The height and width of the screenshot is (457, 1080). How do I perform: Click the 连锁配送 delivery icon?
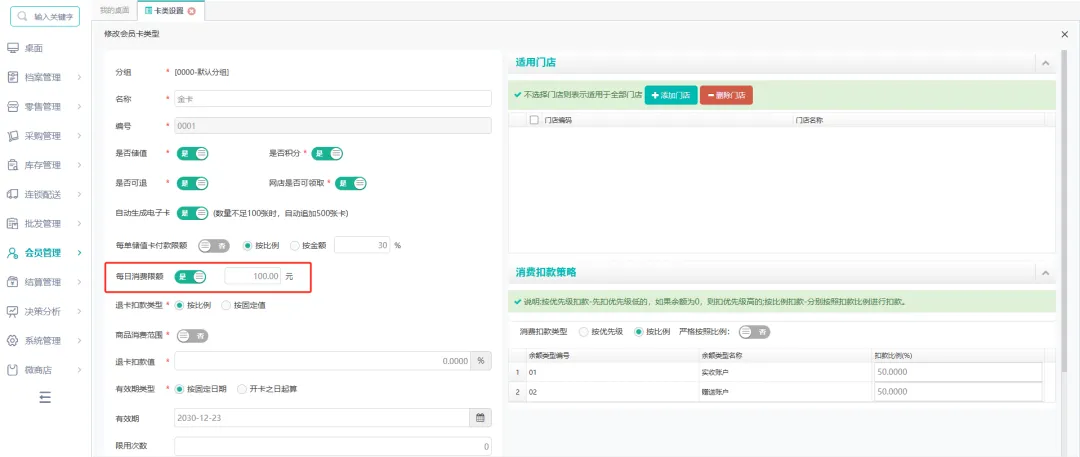click(x=12, y=194)
